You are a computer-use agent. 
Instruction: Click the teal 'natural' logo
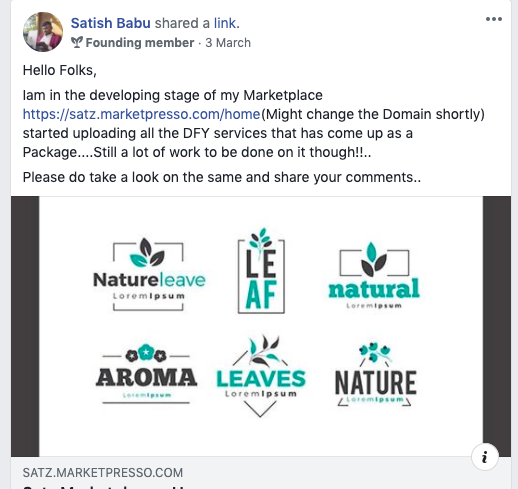(374, 275)
